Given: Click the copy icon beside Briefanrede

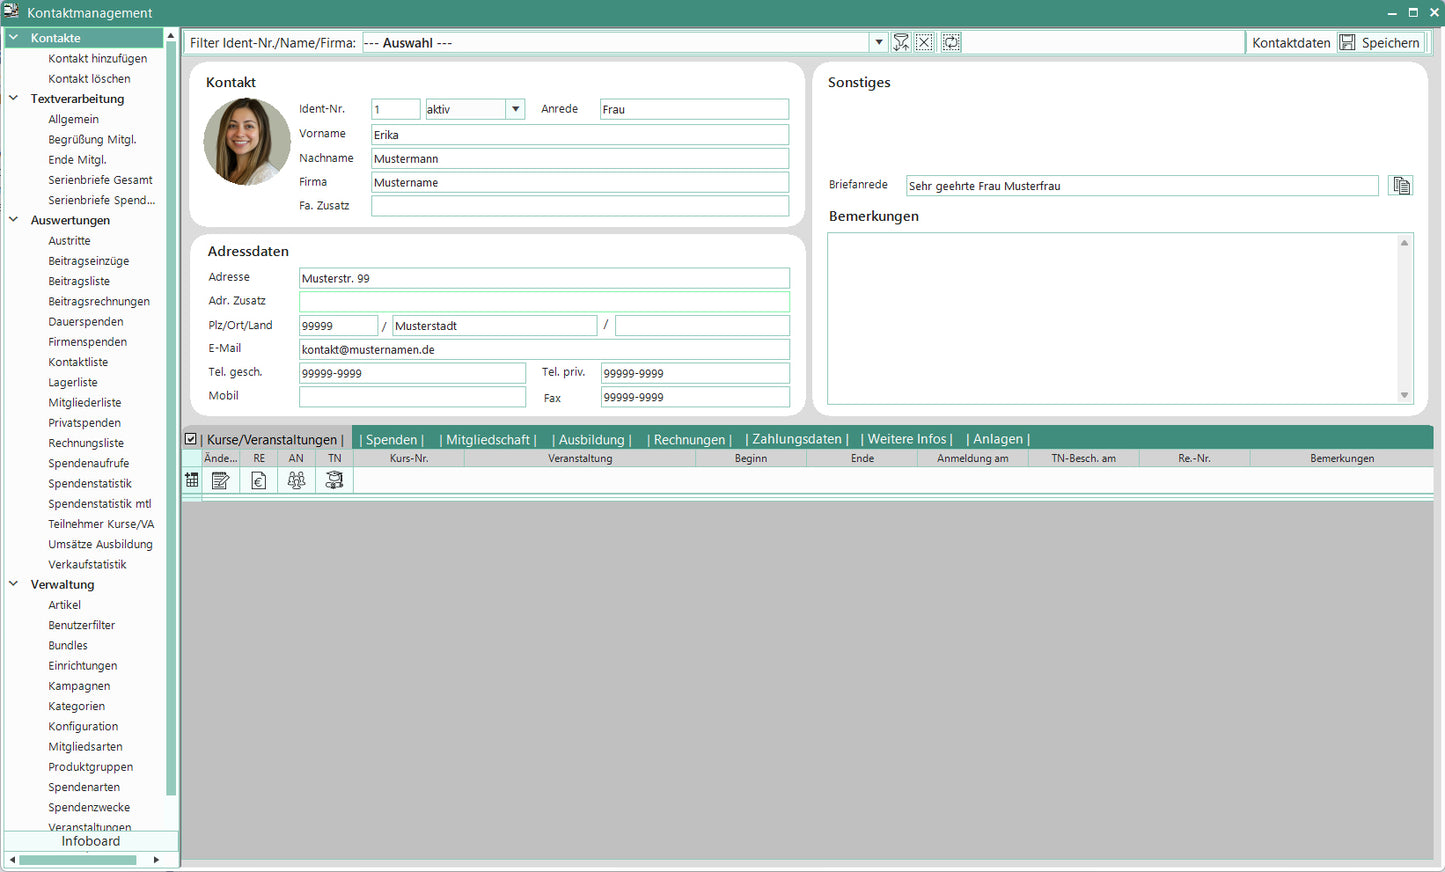Looking at the screenshot, I should 1401,186.
